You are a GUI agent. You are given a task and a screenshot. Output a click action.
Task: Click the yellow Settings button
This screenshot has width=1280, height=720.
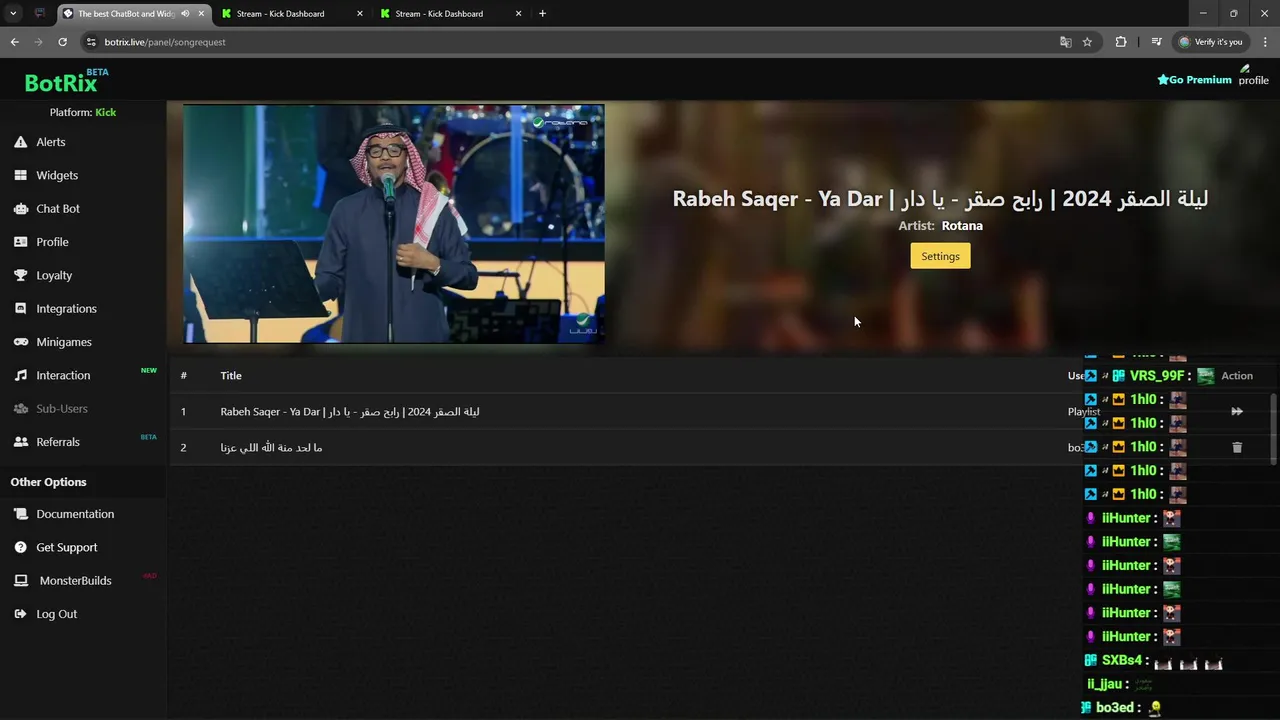[940, 256]
